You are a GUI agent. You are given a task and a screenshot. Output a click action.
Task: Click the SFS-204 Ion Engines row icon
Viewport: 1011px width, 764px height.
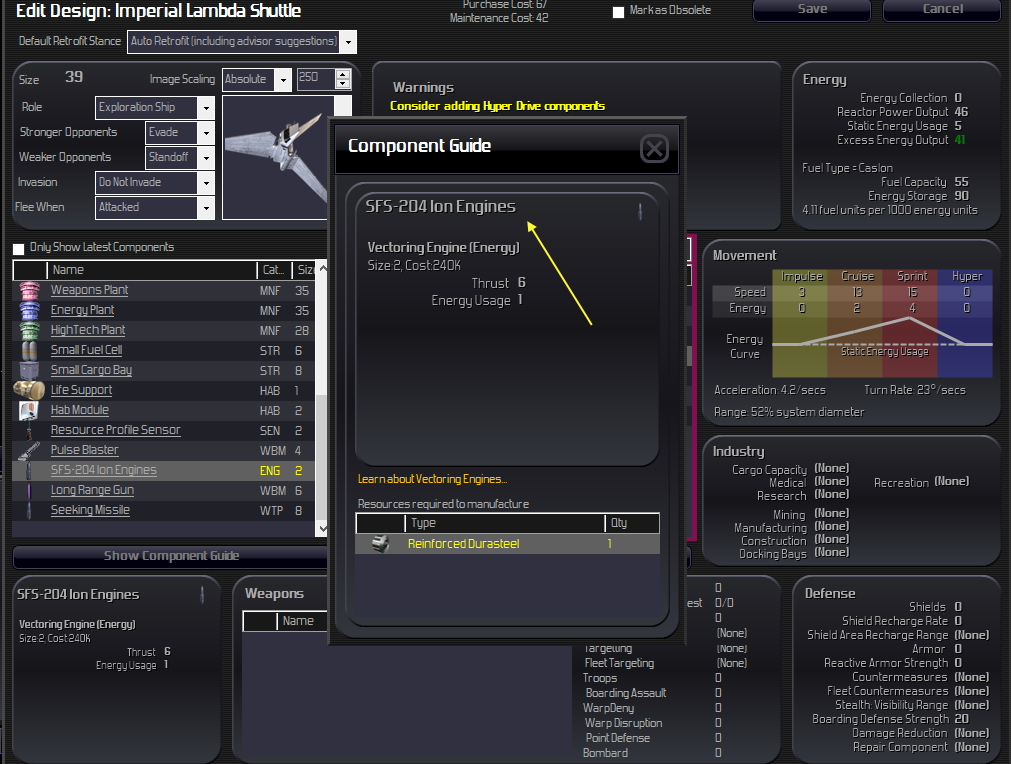29,471
